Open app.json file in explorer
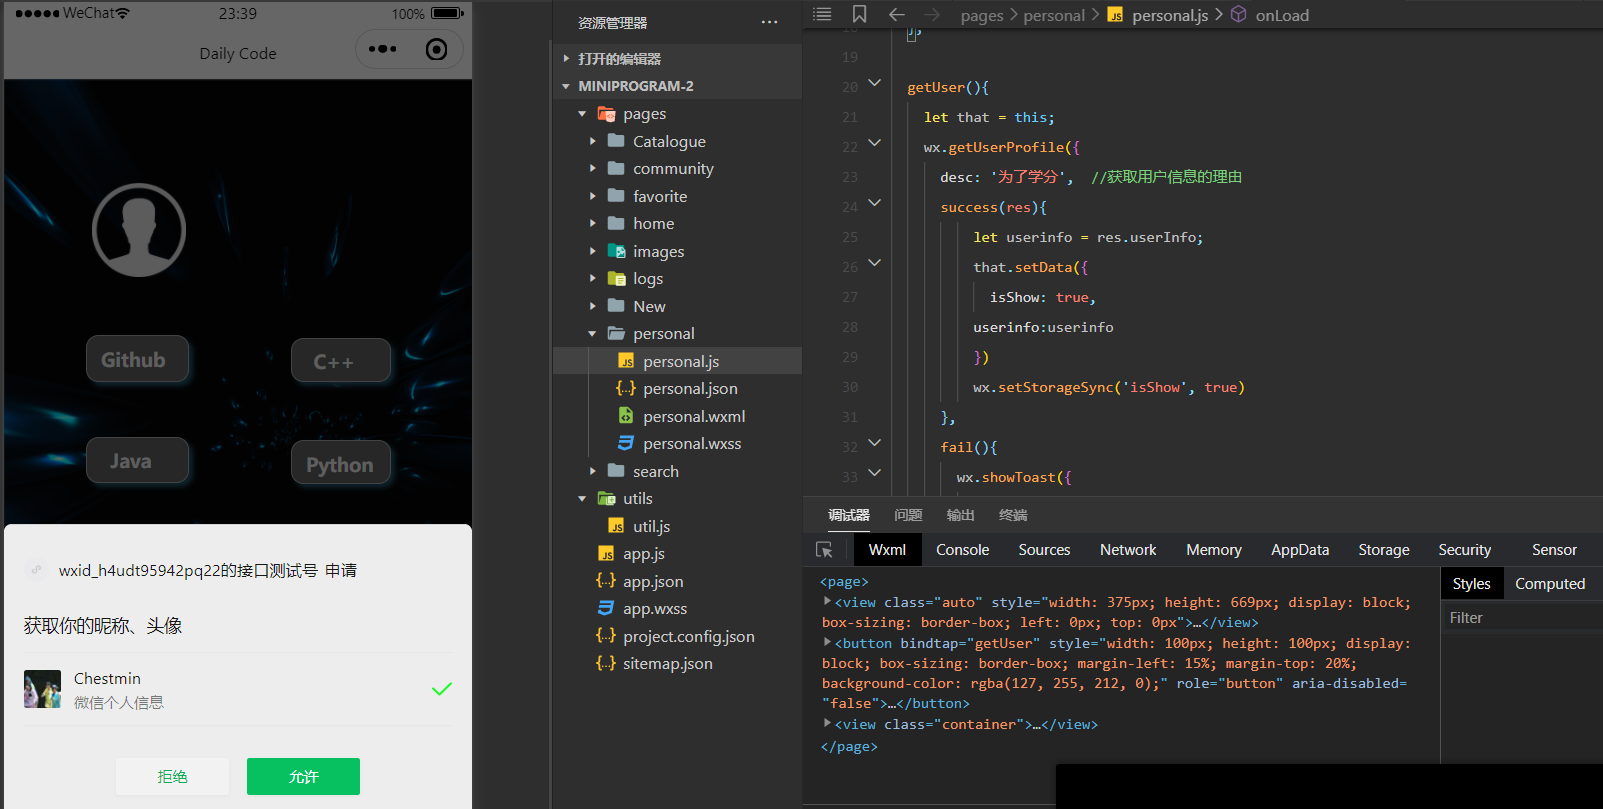The width and height of the screenshot is (1603, 809). pos(653,581)
